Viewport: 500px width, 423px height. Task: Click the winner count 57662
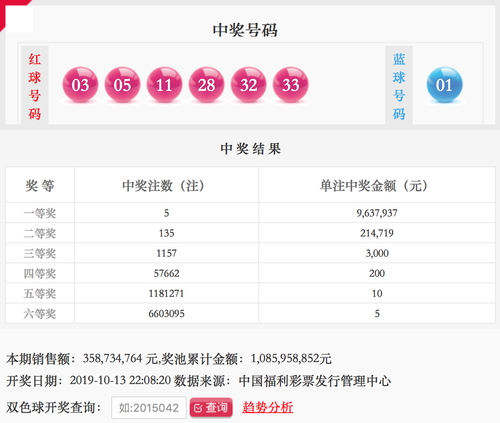166,273
